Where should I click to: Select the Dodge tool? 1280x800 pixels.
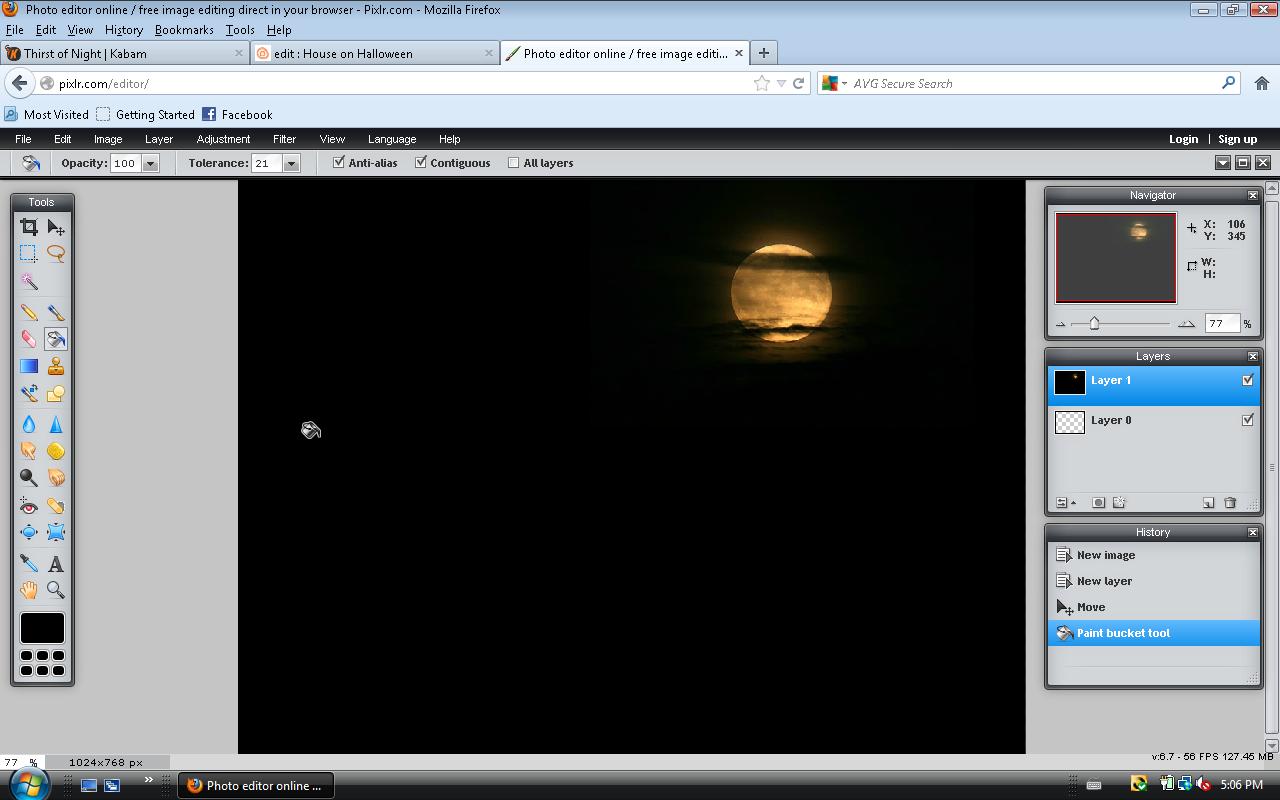[x=29, y=478]
